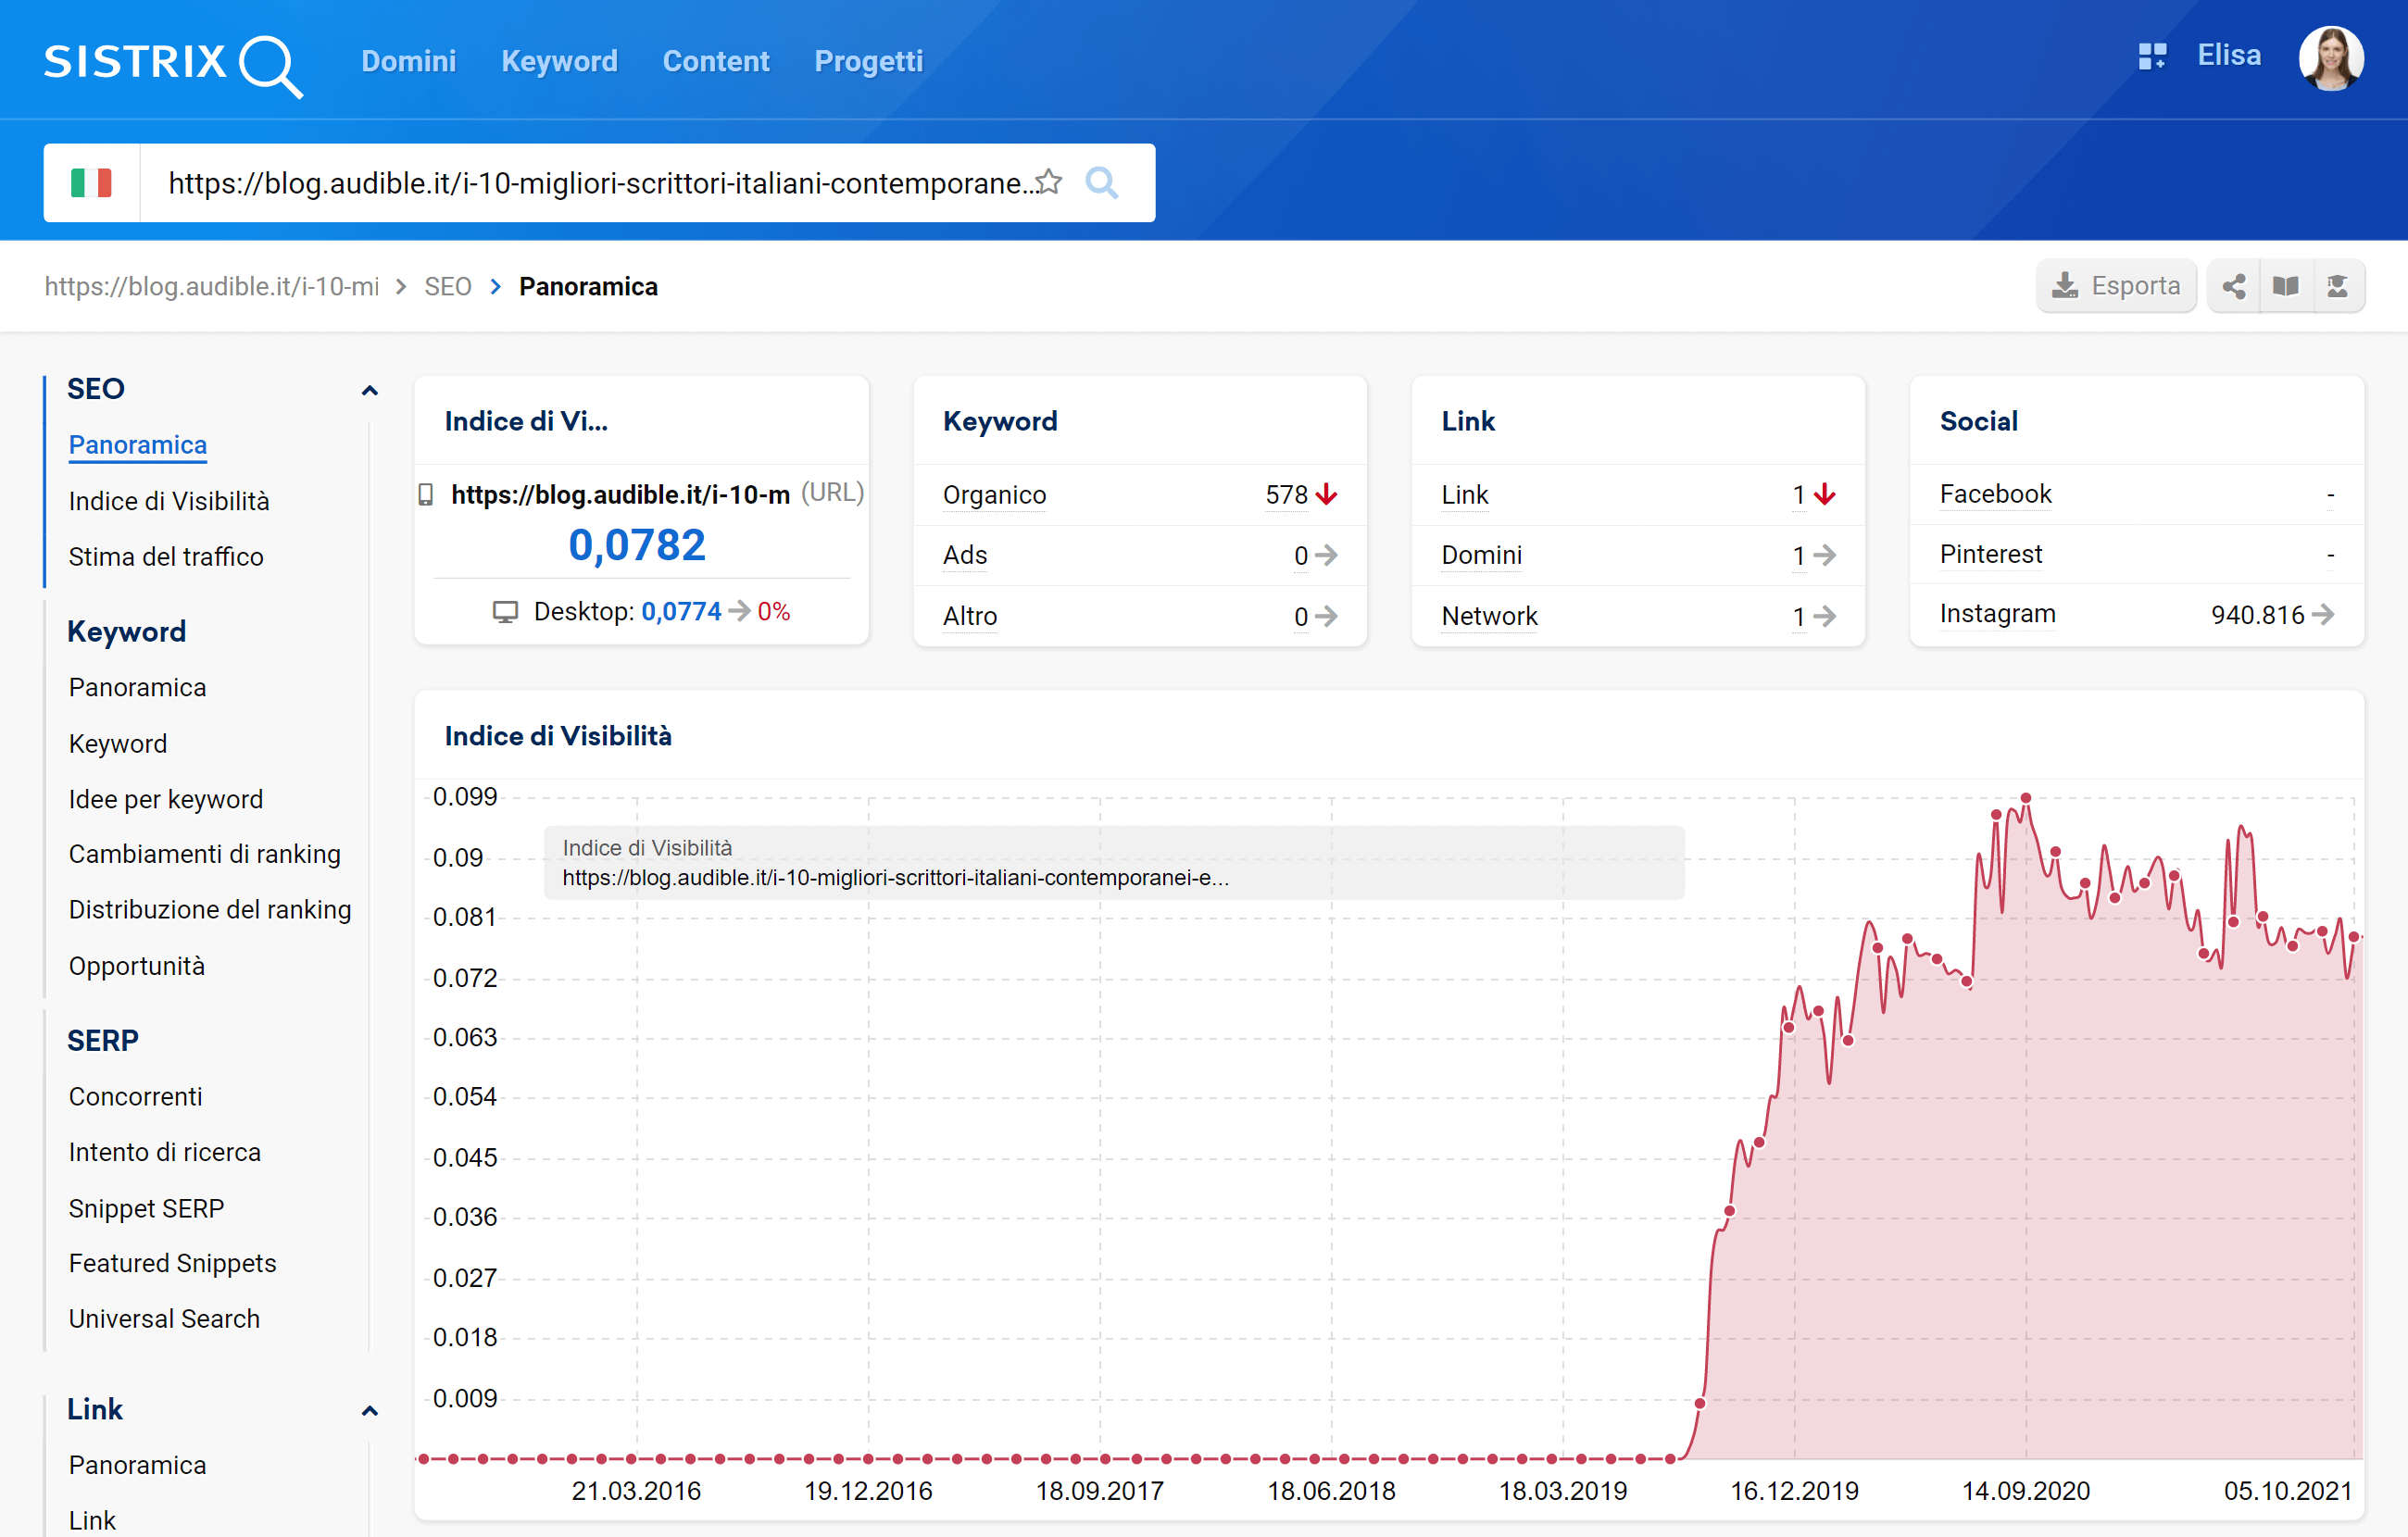Click the graduation tutorial icon
This screenshot has width=2408, height=1537.
click(x=2337, y=287)
